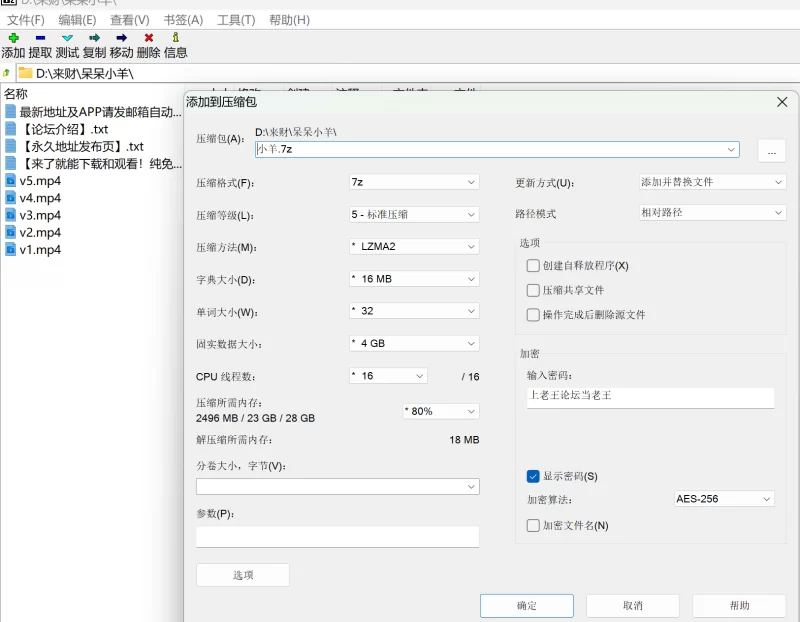Open the 书签(A) menu
Screen dimensions: 800x622
pyautogui.click(x=183, y=20)
